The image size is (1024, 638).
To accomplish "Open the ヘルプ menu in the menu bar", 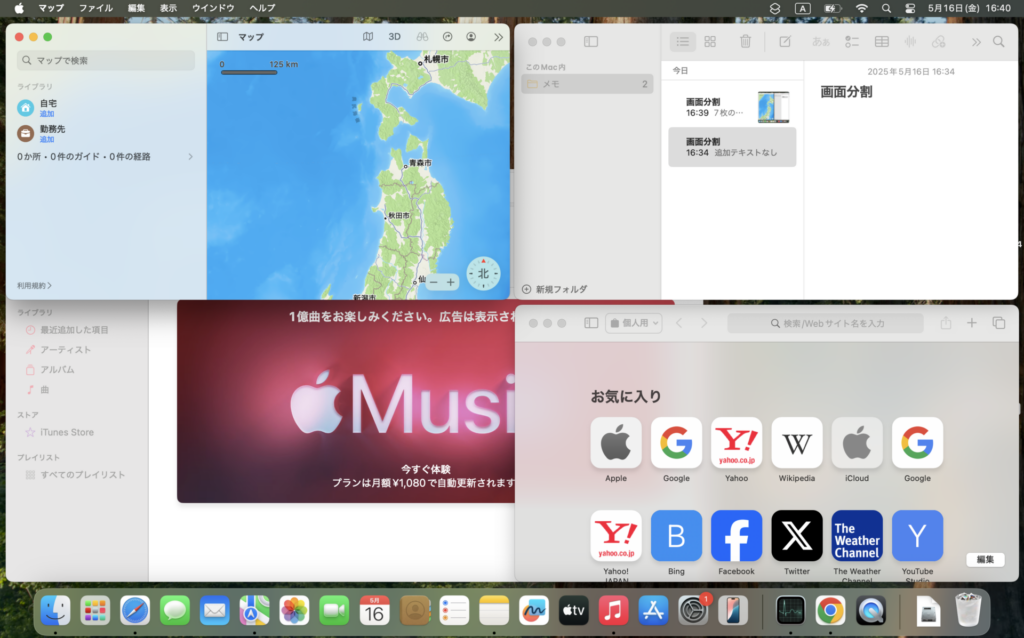I will pos(262,8).
